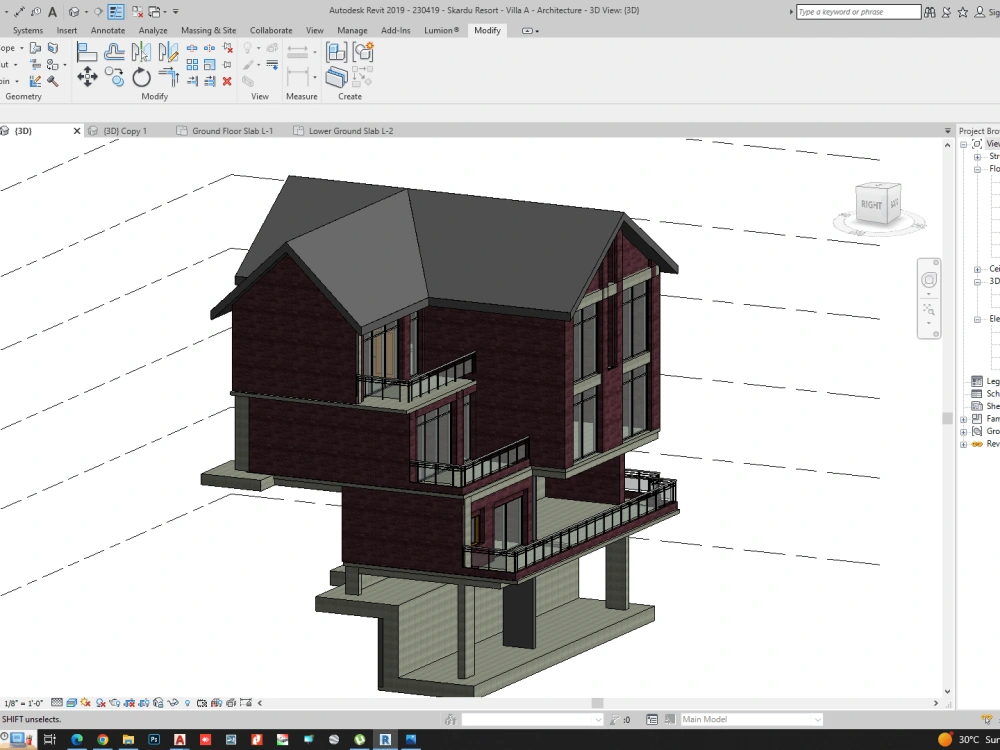Screen dimensions: 1000x750
Task: Click the Delete tool in Modify panel
Action: click(x=228, y=82)
